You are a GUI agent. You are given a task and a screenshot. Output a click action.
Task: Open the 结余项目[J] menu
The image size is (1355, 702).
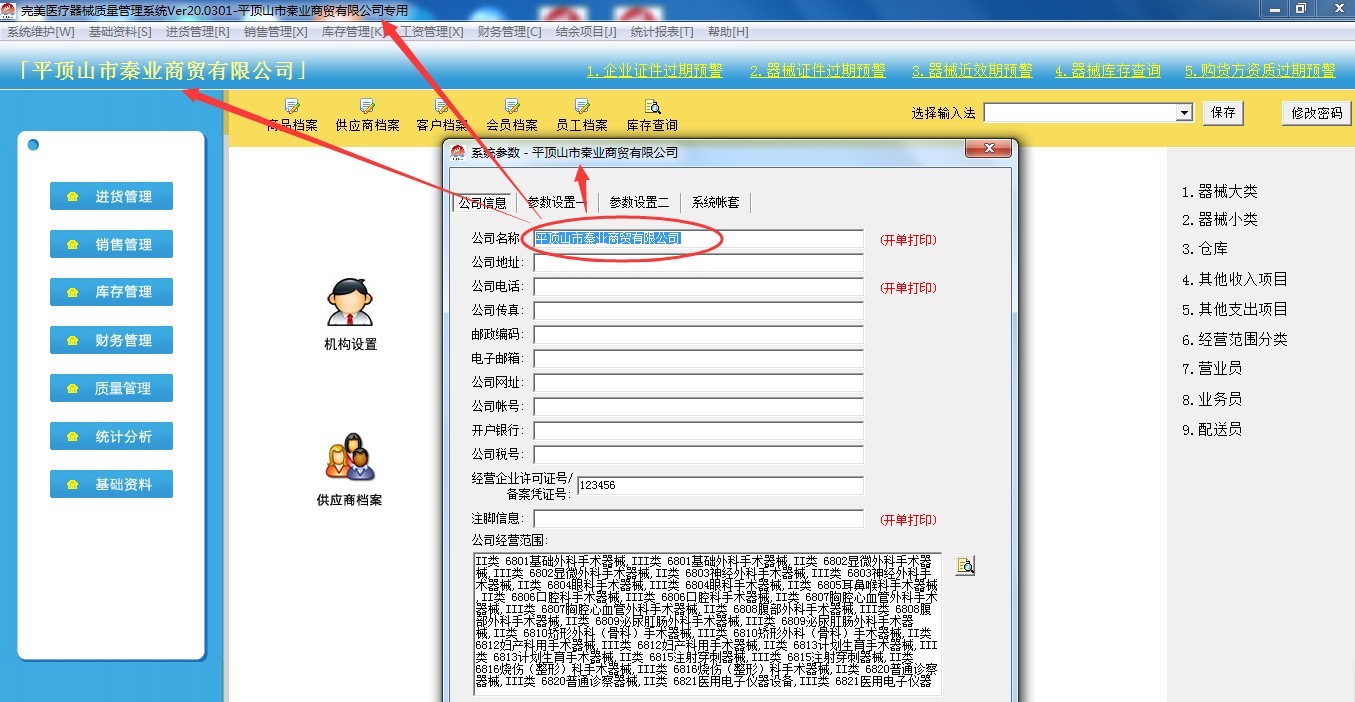coord(586,32)
